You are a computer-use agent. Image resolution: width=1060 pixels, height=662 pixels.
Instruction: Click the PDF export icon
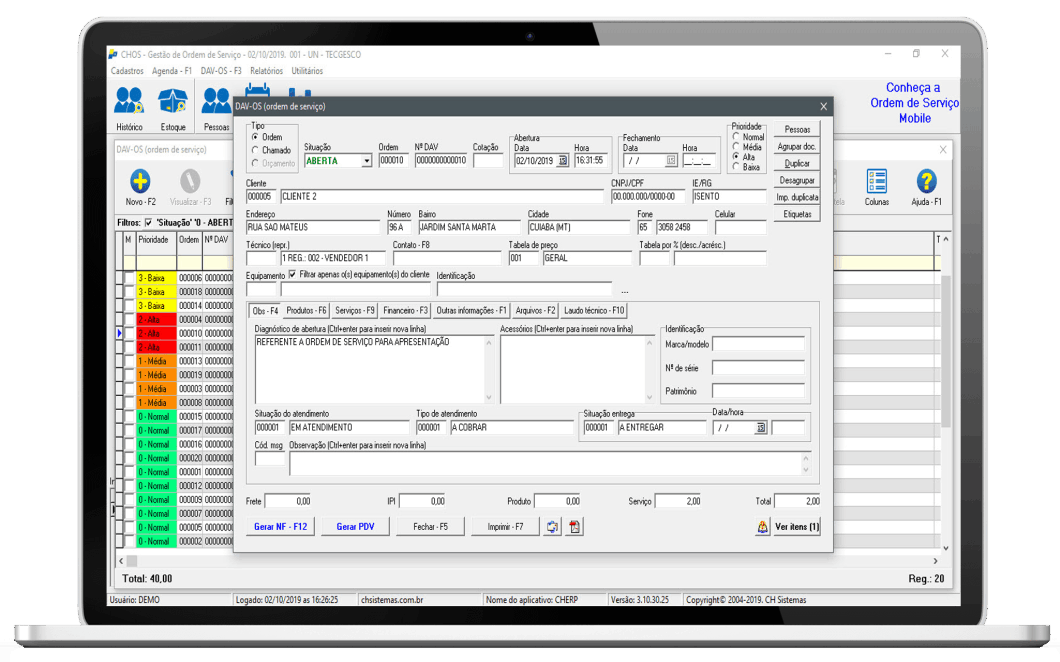click(575, 526)
